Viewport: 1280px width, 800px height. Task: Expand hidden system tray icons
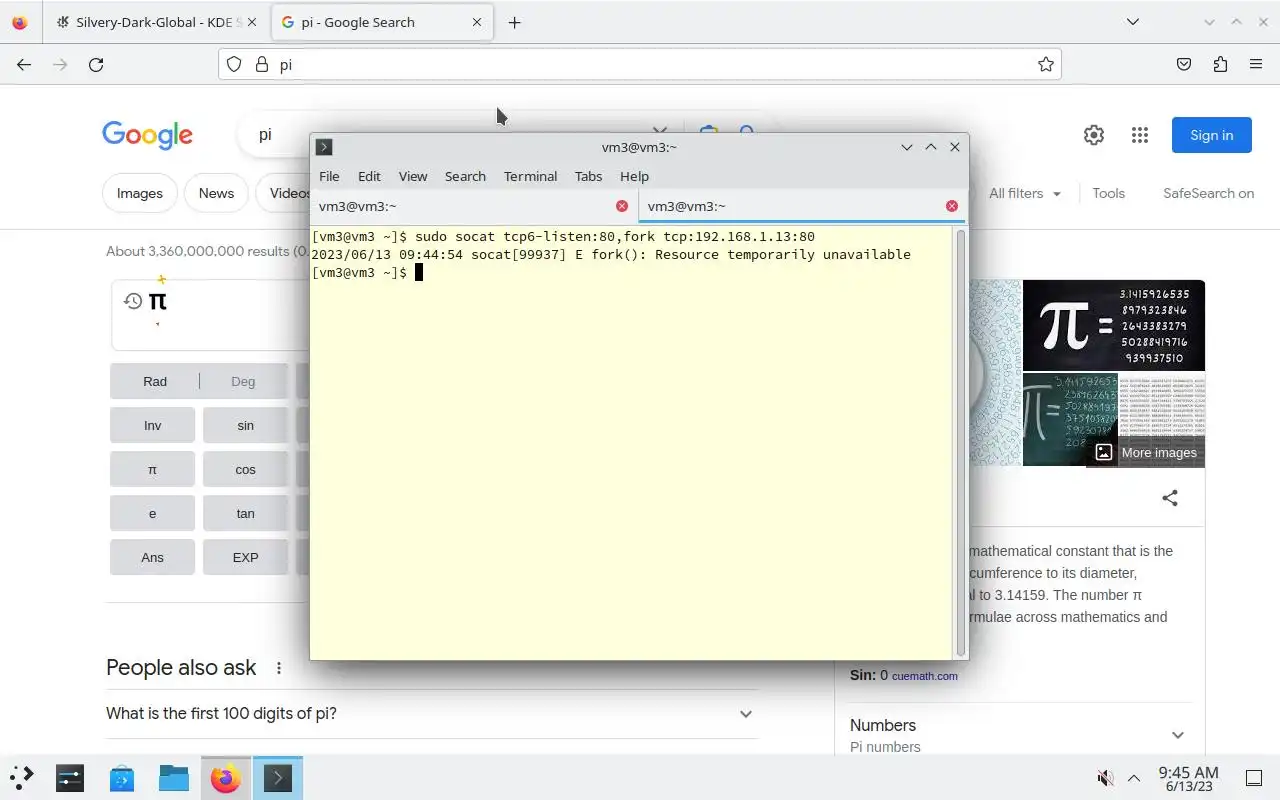click(1134, 778)
